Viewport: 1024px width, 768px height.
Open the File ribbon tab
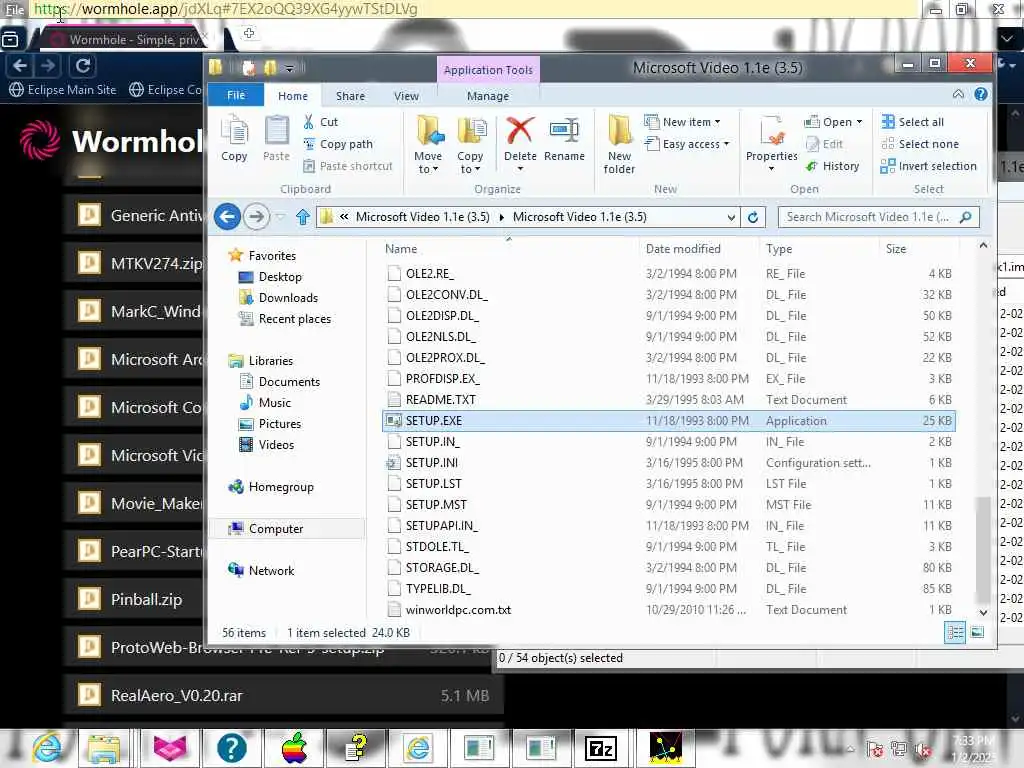236,95
